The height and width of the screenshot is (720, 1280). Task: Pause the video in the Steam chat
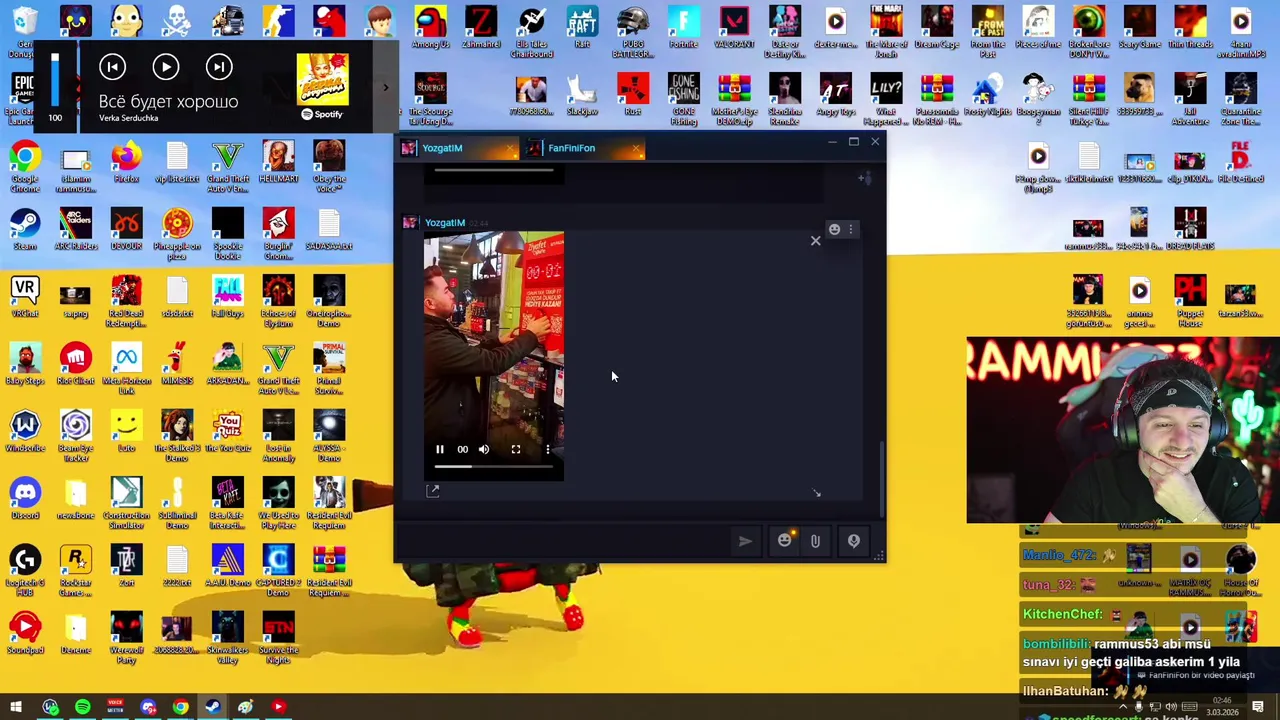[x=439, y=450]
